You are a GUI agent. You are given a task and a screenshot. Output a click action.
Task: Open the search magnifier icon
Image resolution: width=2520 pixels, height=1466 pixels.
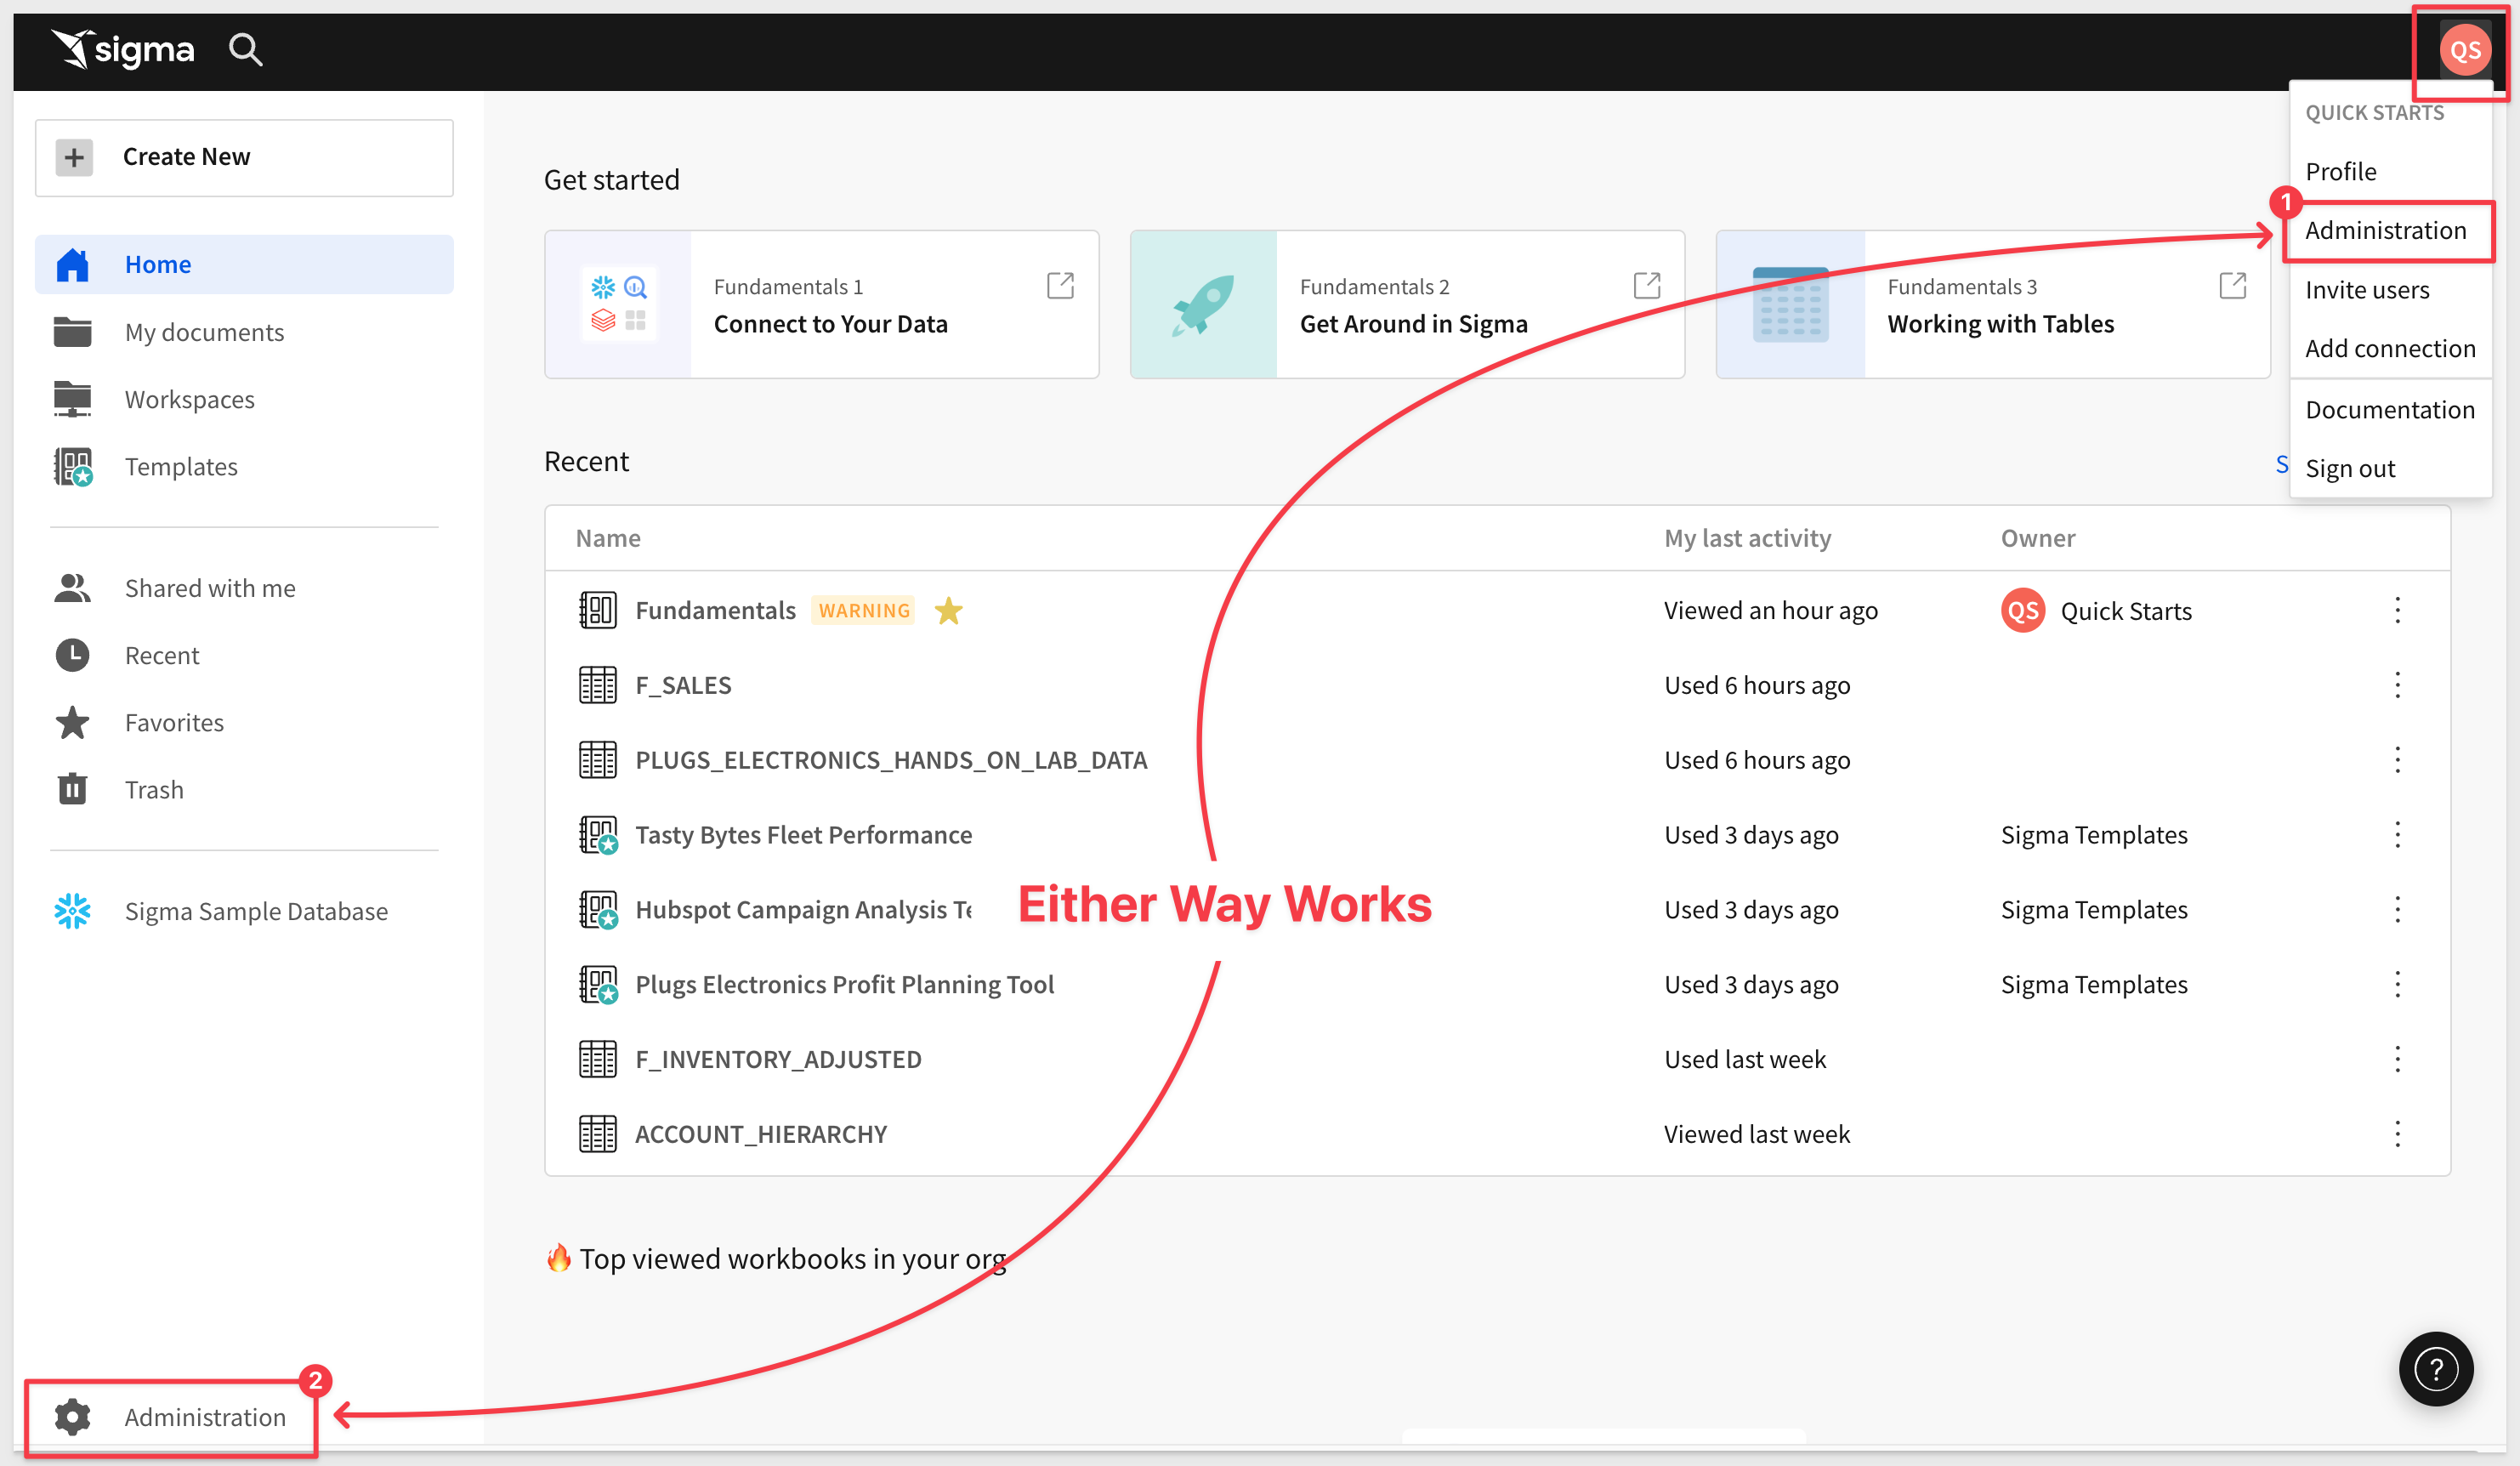click(x=245, y=49)
